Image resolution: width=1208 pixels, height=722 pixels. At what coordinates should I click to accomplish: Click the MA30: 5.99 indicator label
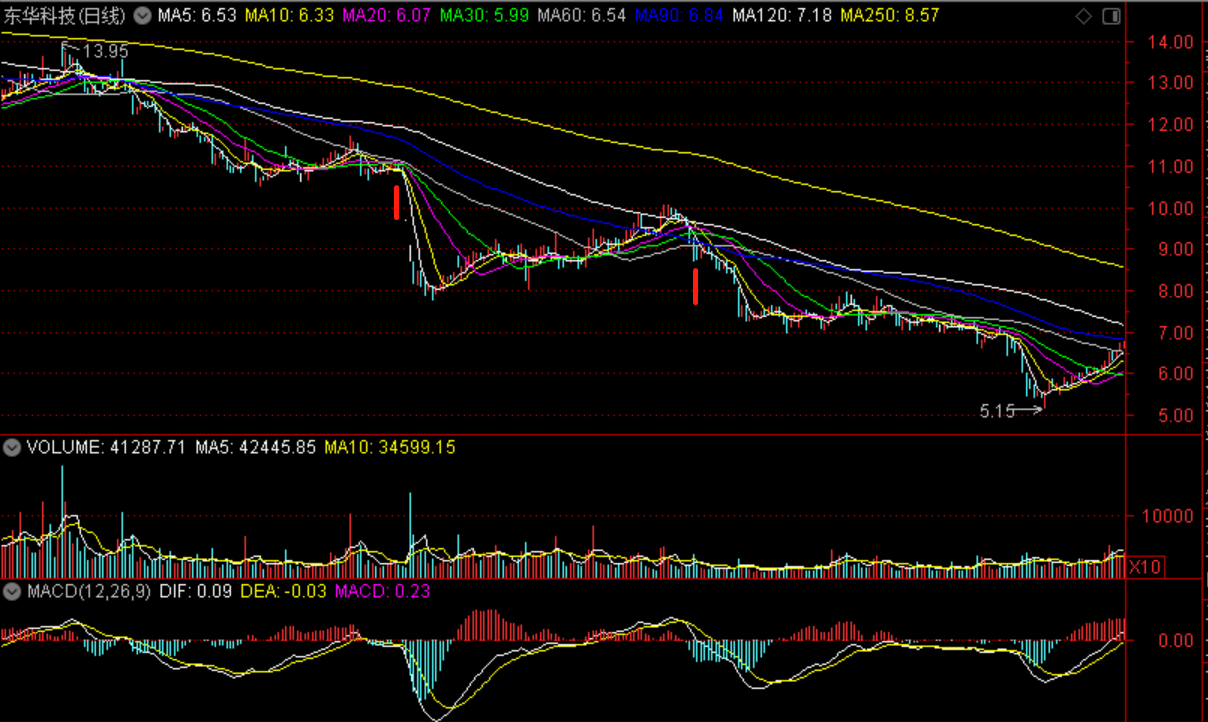coord(485,16)
